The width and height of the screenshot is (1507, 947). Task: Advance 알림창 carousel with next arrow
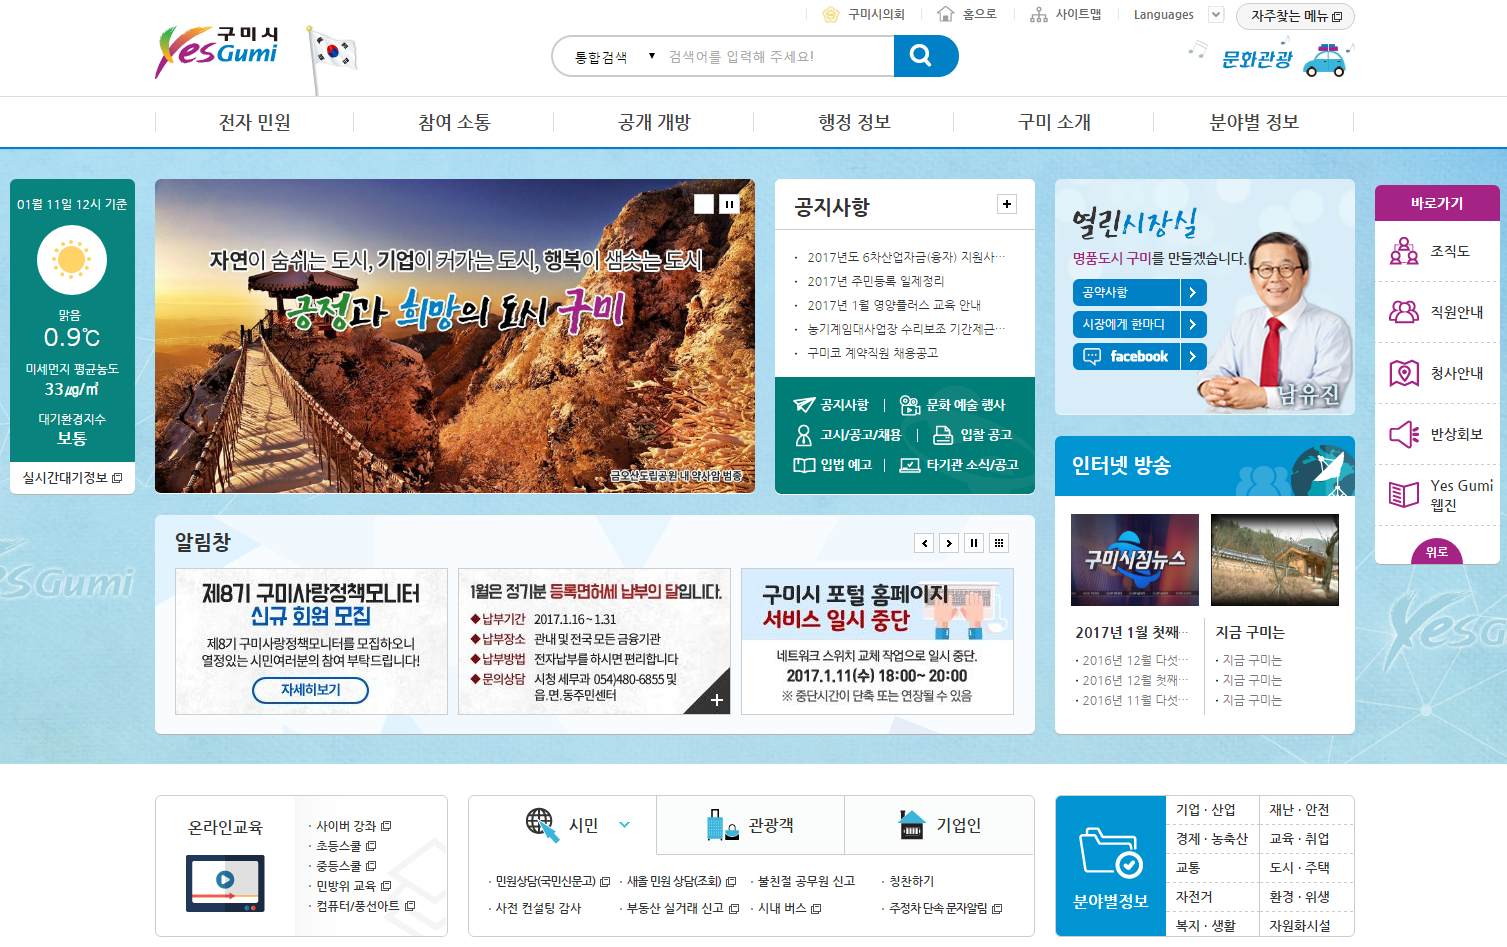pos(949,542)
